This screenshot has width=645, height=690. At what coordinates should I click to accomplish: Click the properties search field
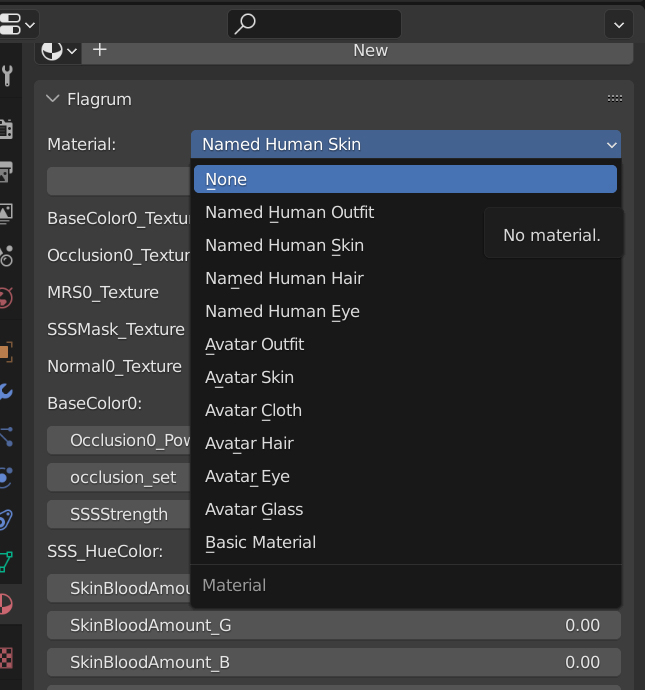coord(314,23)
